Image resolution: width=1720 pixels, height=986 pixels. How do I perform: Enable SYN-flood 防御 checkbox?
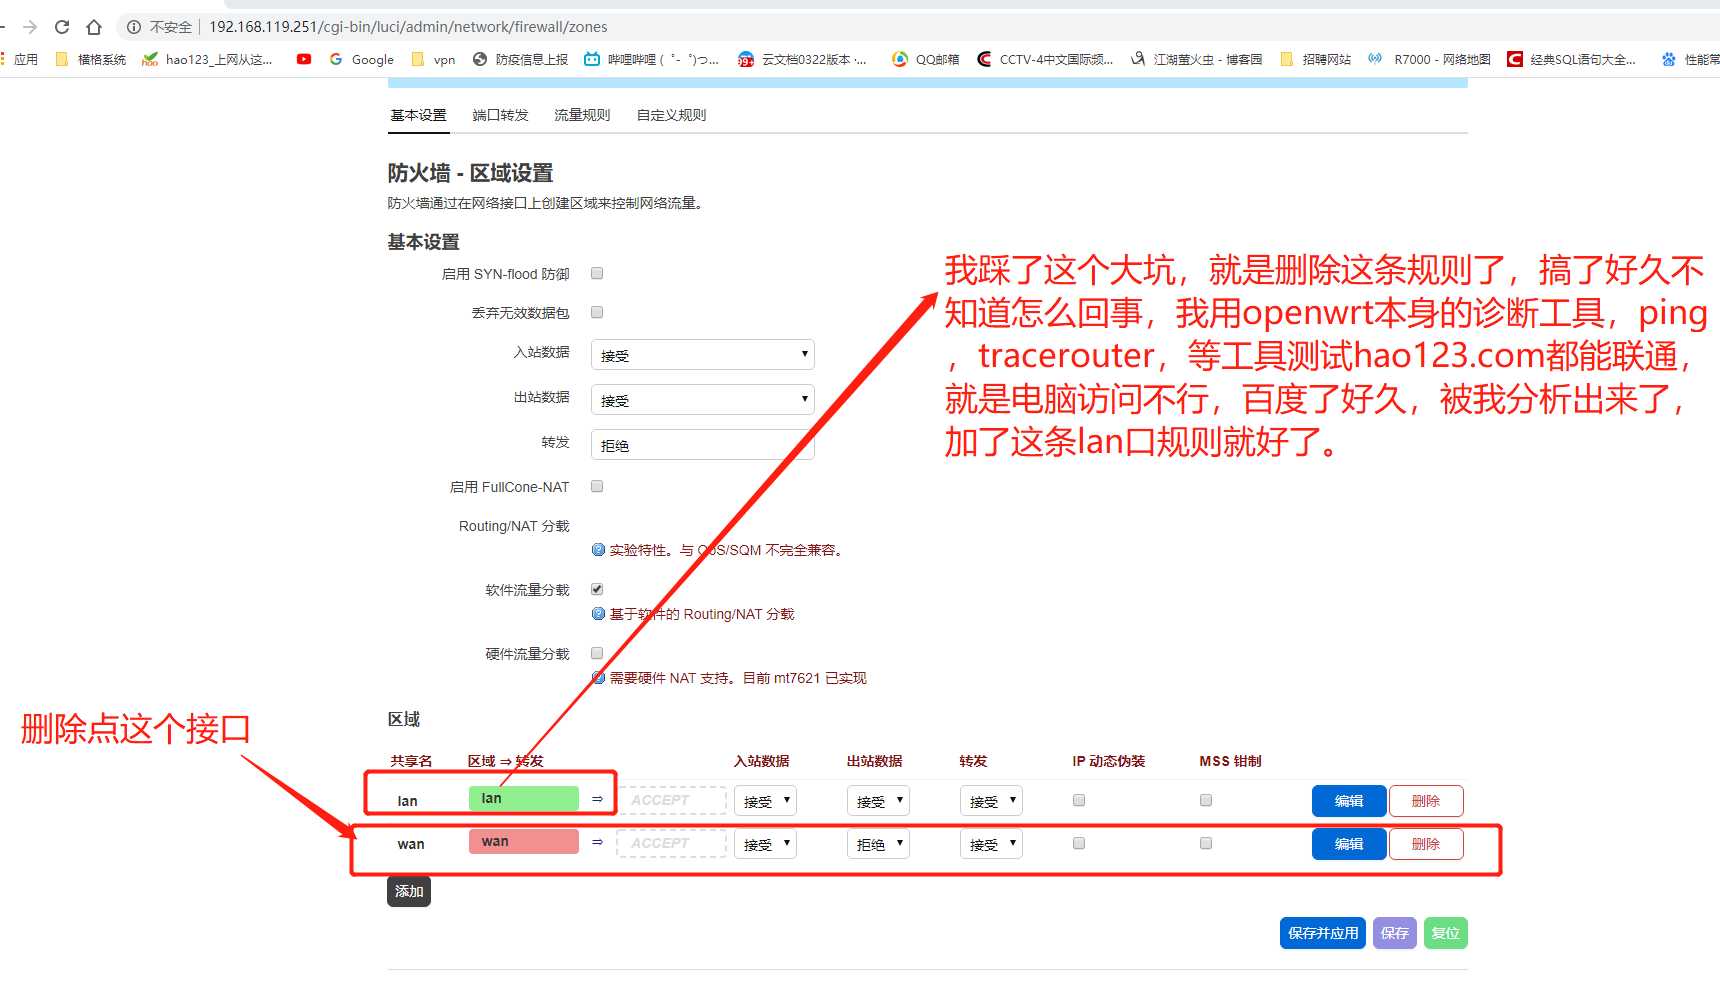tap(597, 273)
